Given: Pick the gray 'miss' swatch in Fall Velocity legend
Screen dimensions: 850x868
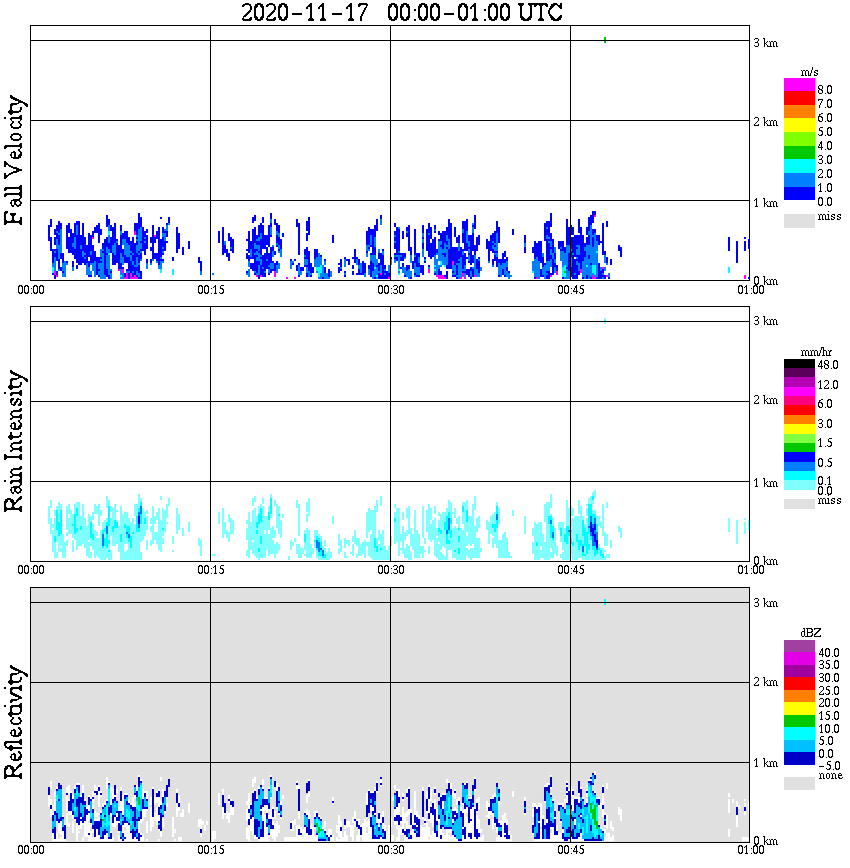Looking at the screenshot, I should pos(799,220).
